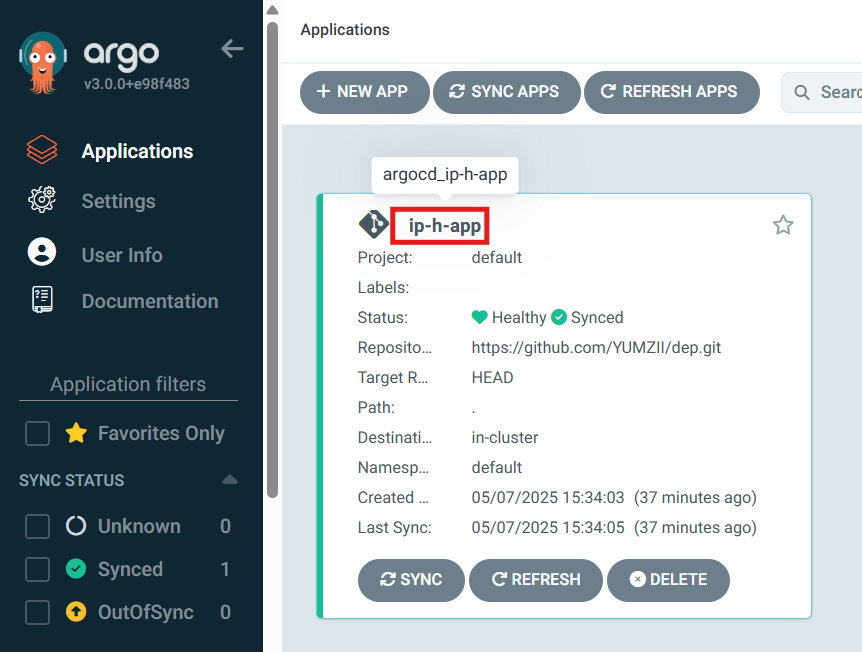Check the OutOfSync status filter

(37, 612)
